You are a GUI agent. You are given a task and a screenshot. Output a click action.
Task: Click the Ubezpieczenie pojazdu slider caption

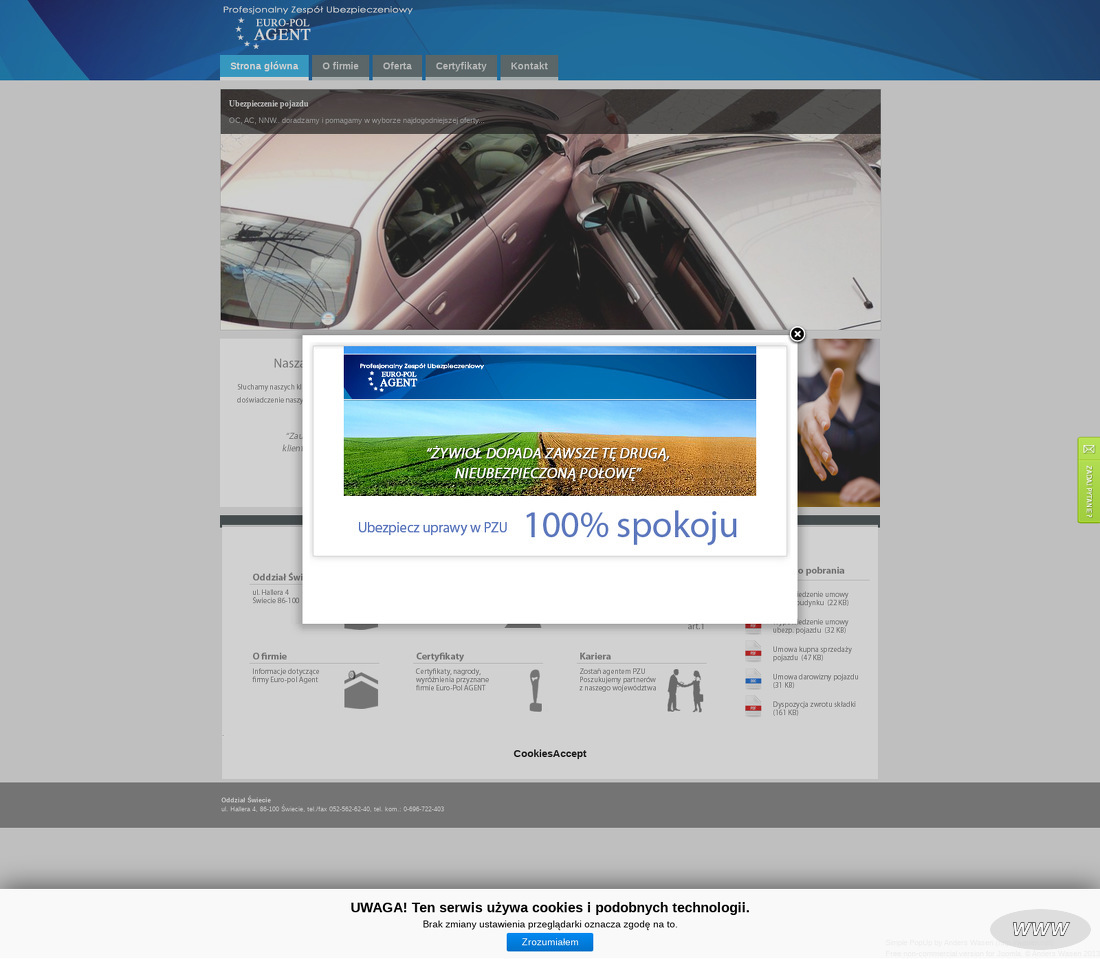coord(269,104)
